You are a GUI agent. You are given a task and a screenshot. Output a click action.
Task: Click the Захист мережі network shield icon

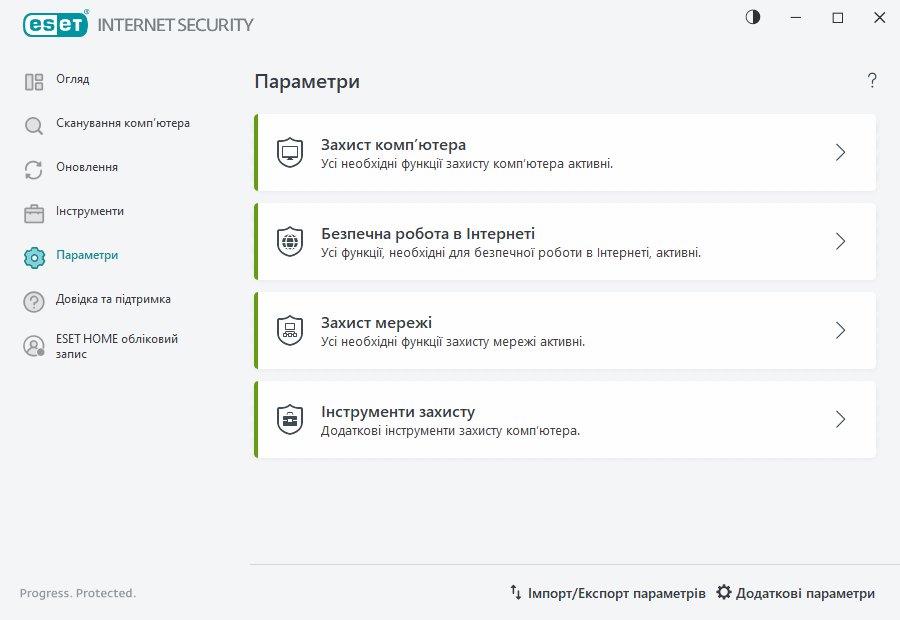pyautogui.click(x=290, y=330)
